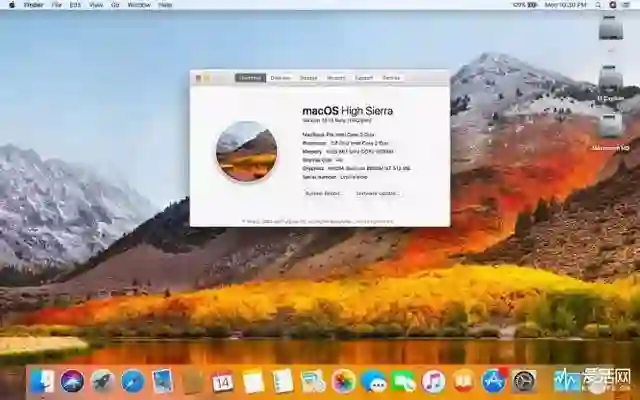
Task: Open the View menu
Action: click(96, 5)
